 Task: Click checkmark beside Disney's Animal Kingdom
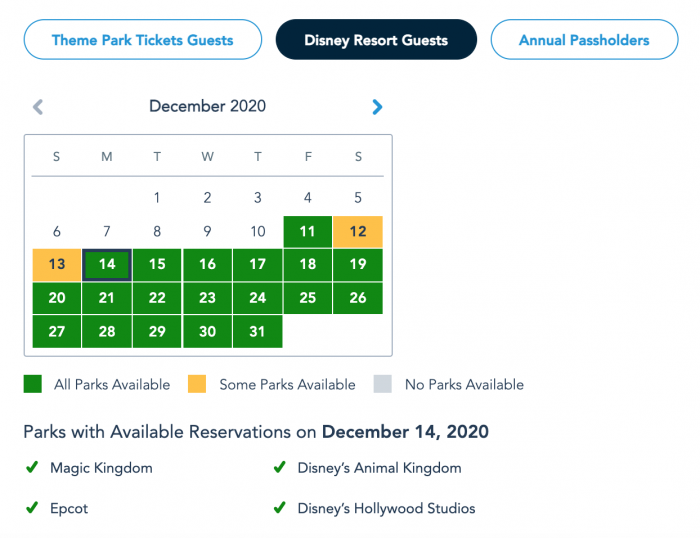click(x=280, y=467)
